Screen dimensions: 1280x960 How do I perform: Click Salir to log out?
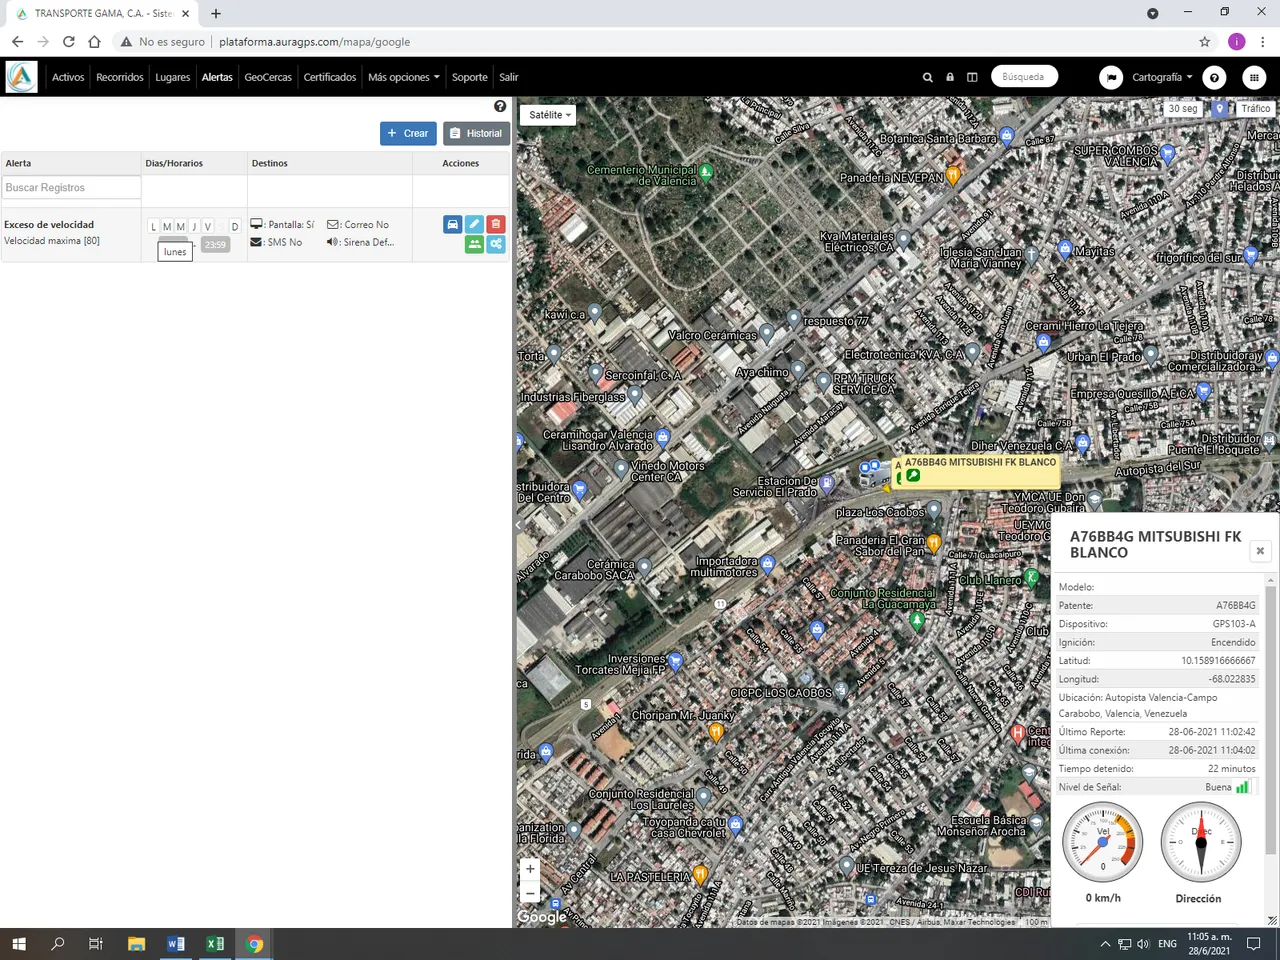tap(509, 77)
